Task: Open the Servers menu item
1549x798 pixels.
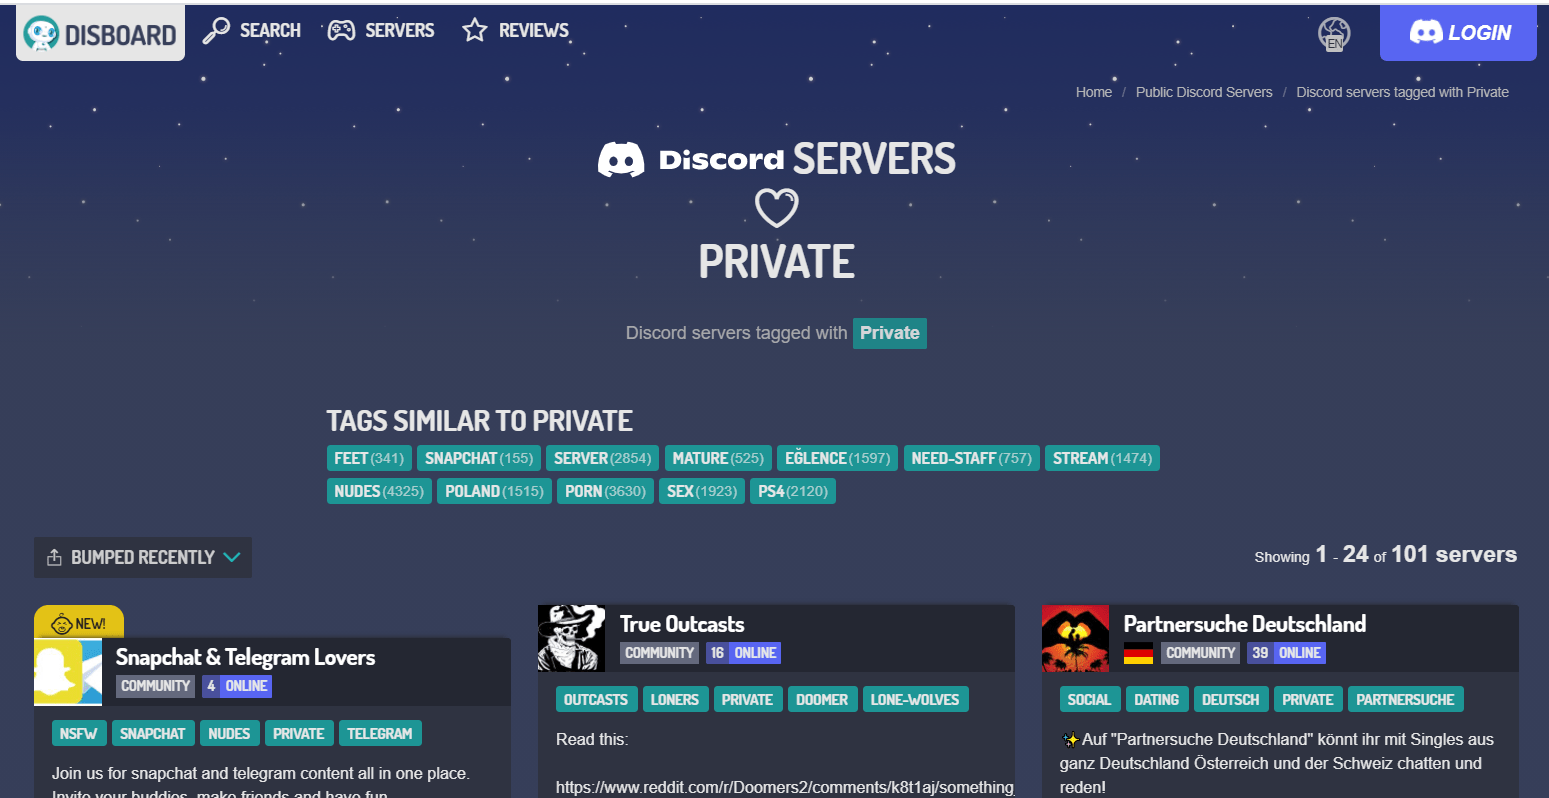Action: [381, 31]
